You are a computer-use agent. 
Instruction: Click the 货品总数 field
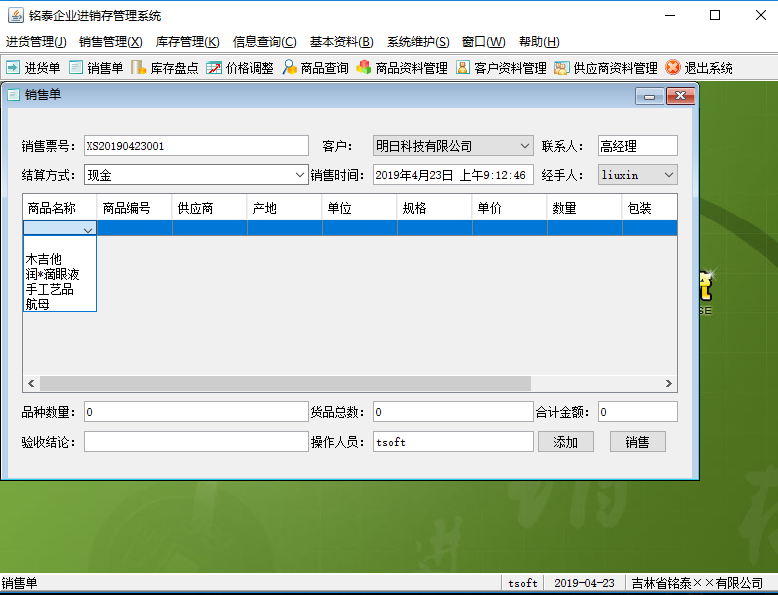click(x=453, y=412)
